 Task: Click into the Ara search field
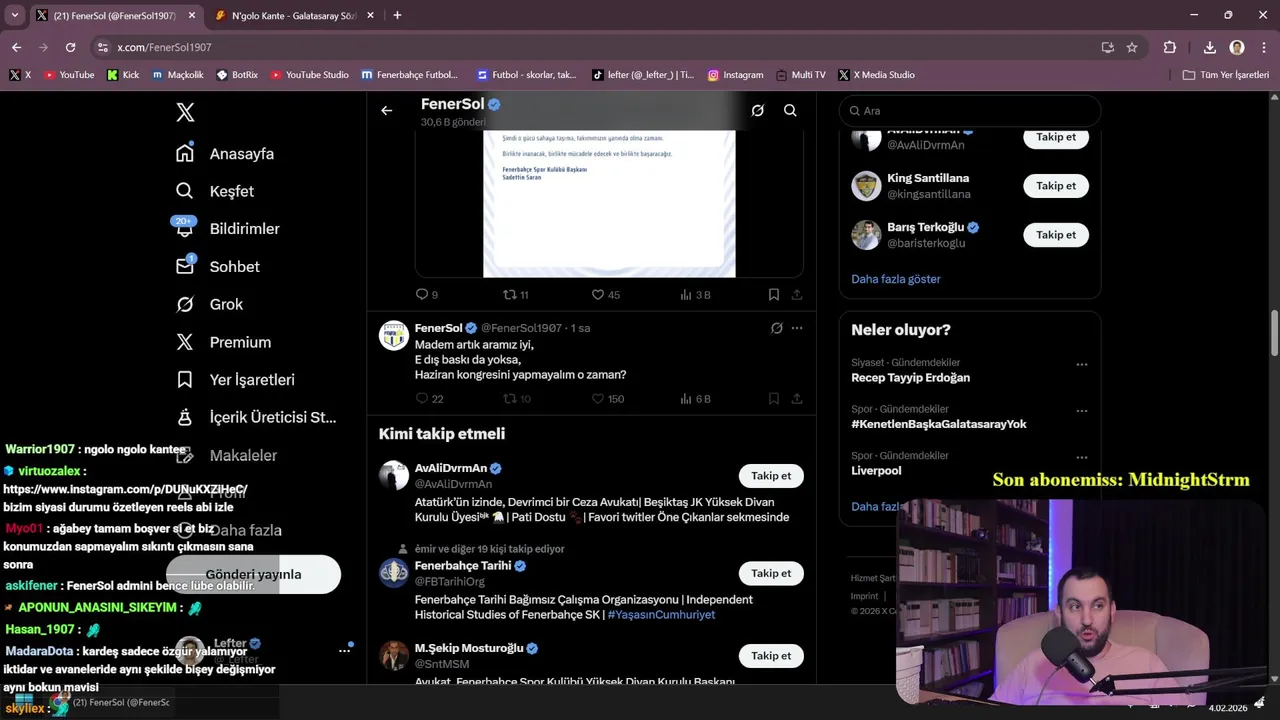click(970, 111)
